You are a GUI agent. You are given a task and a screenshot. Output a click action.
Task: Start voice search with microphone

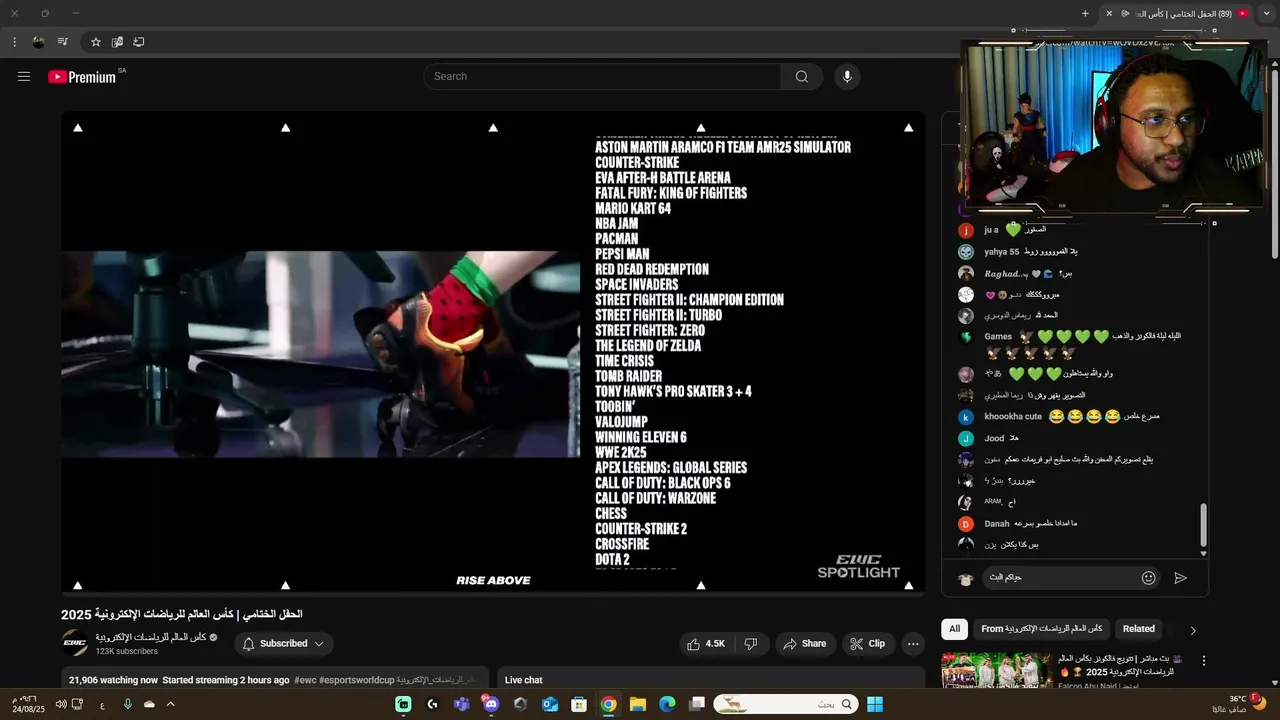[847, 77]
